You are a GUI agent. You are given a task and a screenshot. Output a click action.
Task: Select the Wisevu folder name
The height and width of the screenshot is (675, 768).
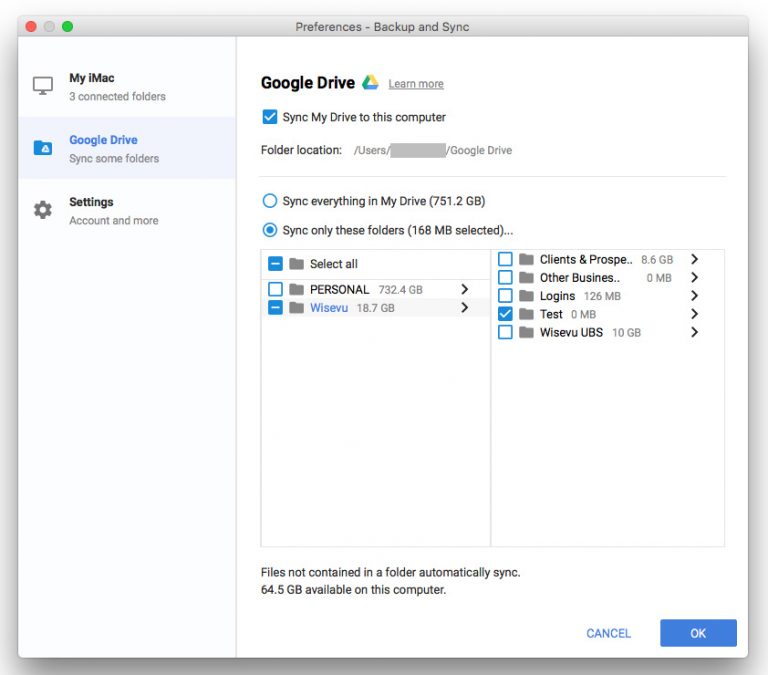(329, 308)
